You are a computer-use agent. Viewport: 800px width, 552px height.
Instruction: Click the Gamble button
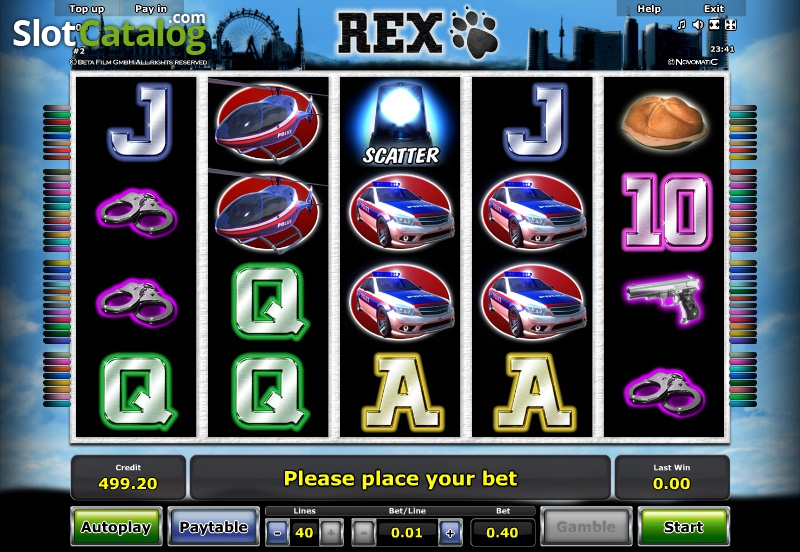click(x=586, y=526)
